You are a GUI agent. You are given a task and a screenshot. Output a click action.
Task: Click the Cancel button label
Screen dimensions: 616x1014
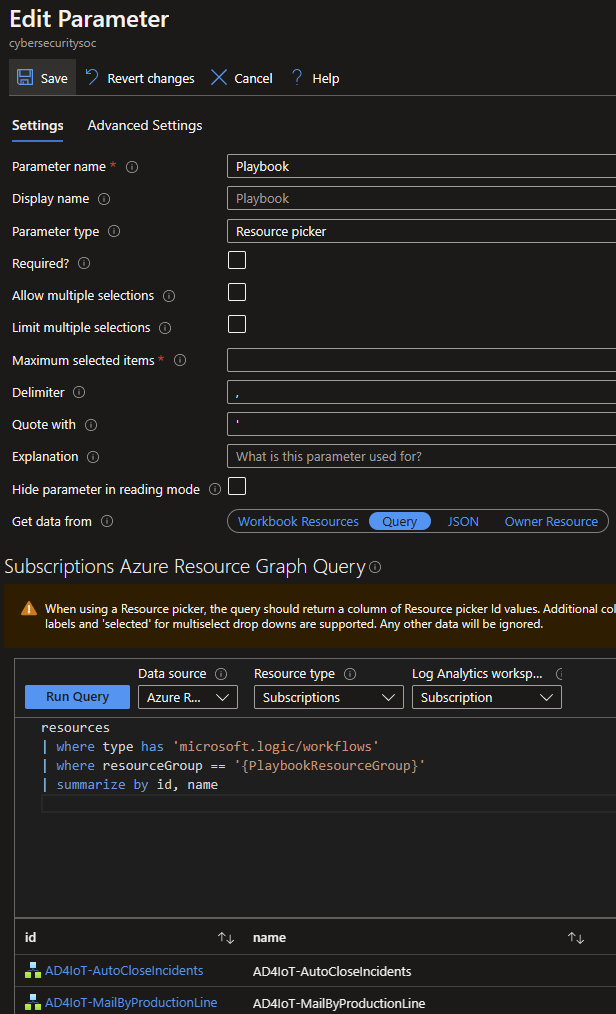[x=253, y=78]
